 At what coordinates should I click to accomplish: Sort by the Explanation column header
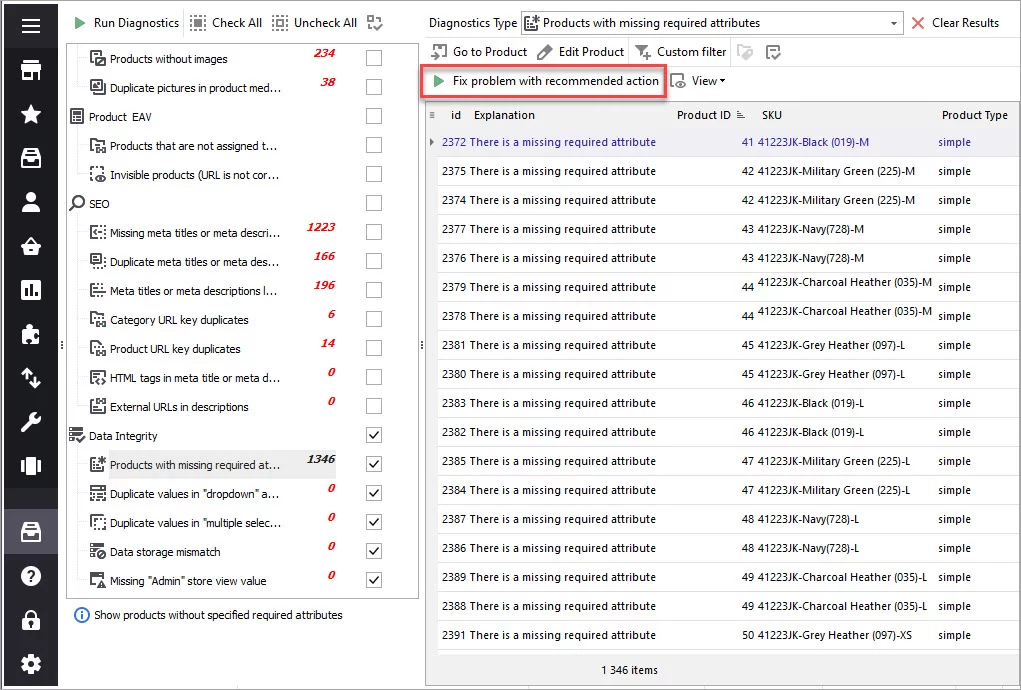tap(504, 115)
